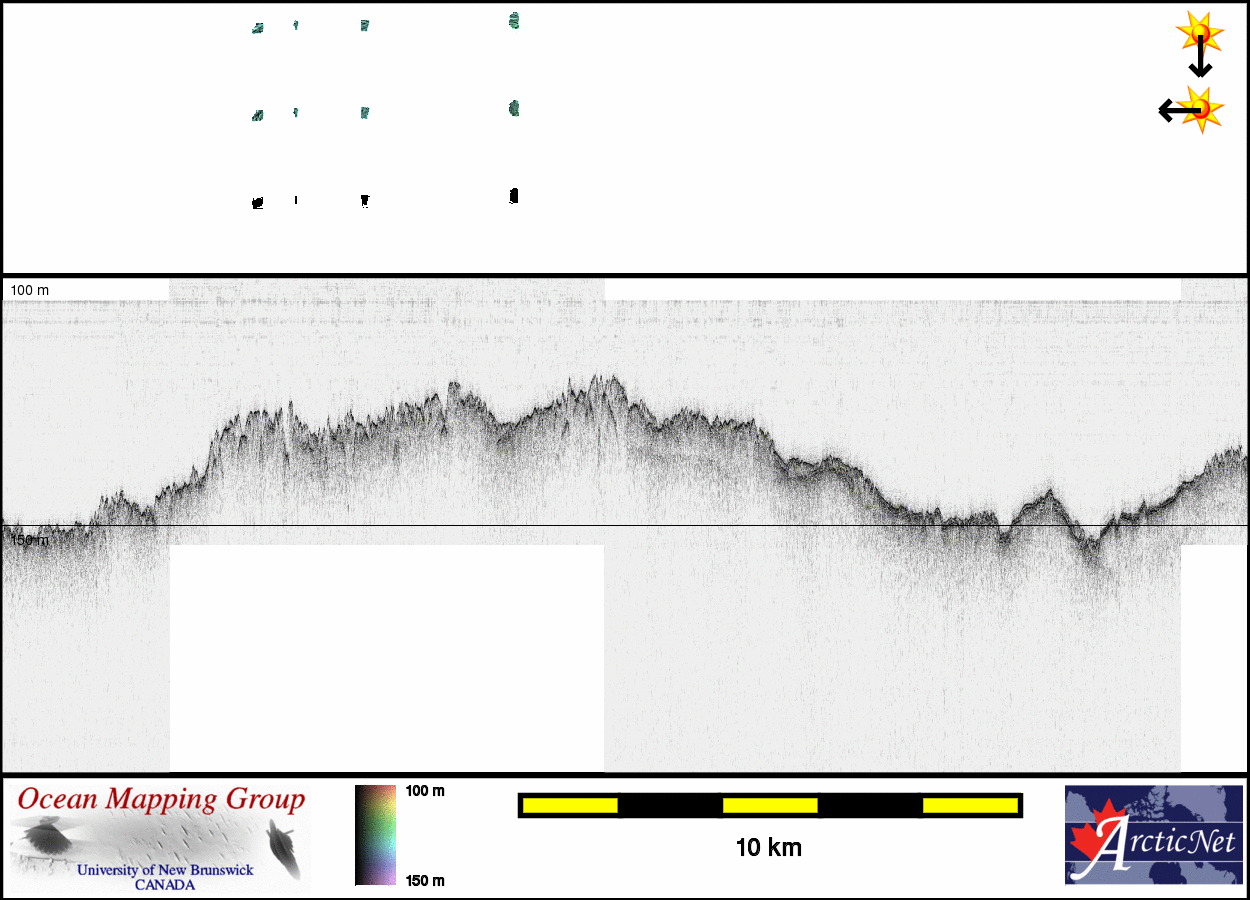Select the middle-row rightmost teal map patch
Screen dimensions: 1250x900
pos(514,108)
